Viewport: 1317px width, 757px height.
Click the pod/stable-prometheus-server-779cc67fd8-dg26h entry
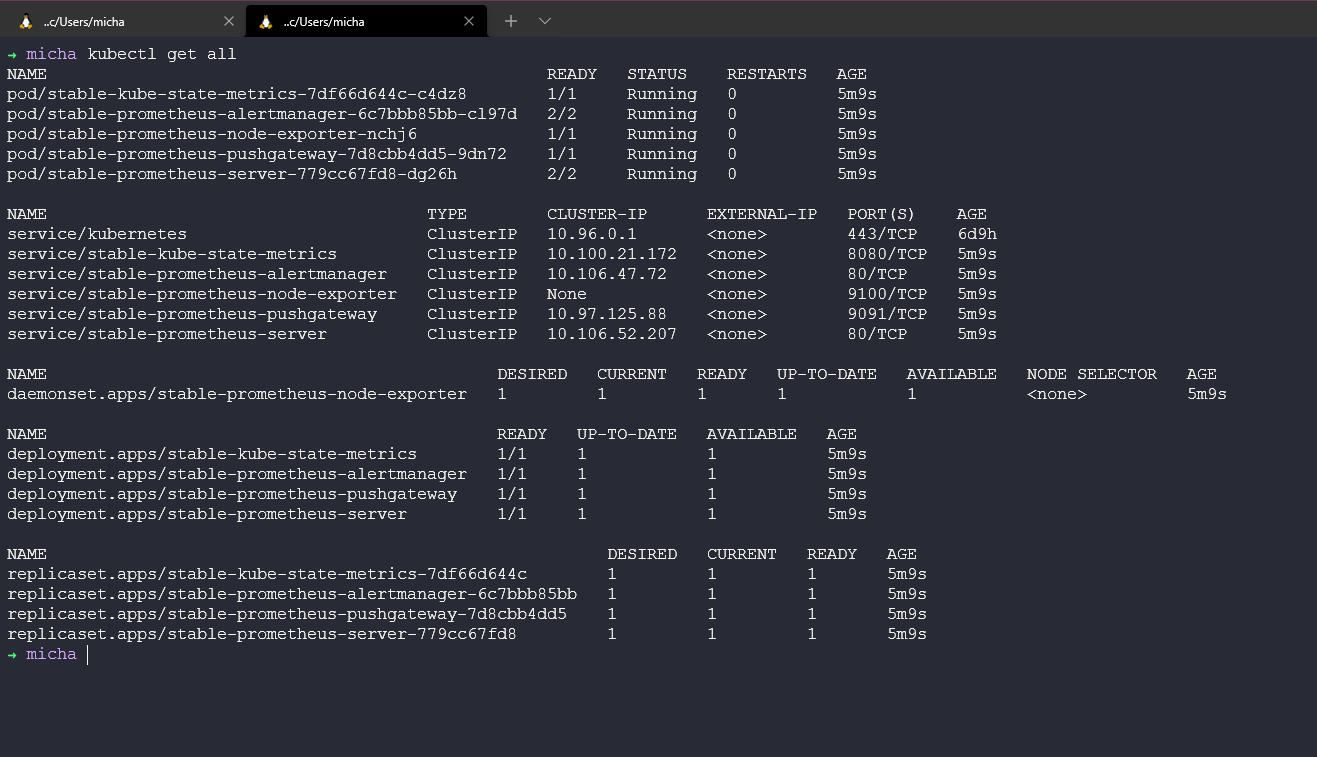[x=231, y=174]
